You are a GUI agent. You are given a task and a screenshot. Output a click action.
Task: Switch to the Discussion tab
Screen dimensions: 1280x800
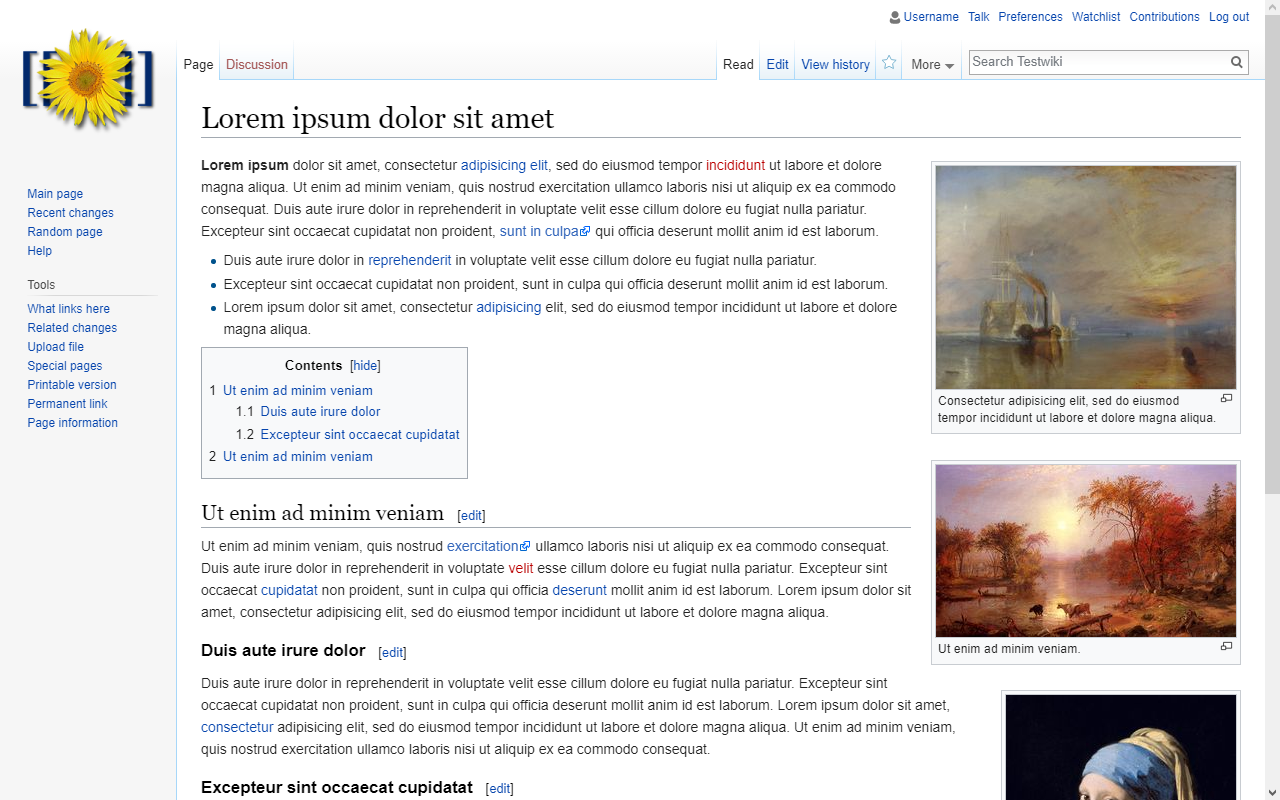pos(256,64)
